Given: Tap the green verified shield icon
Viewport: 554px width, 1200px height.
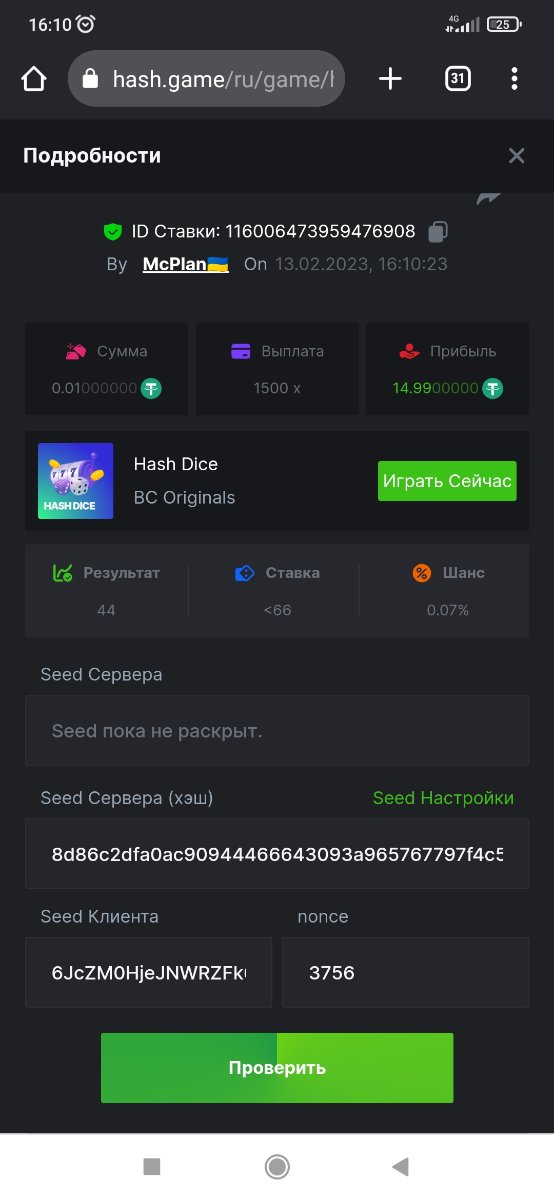Looking at the screenshot, I should pyautogui.click(x=113, y=232).
